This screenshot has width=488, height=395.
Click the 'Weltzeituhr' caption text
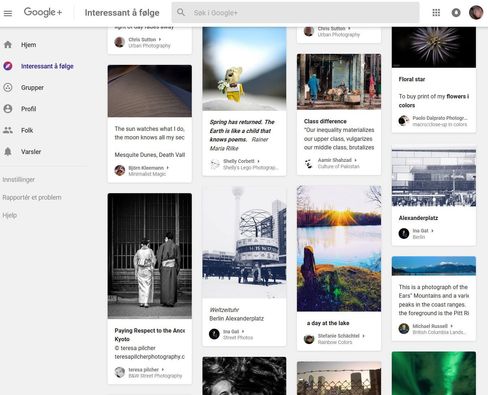tap(224, 310)
